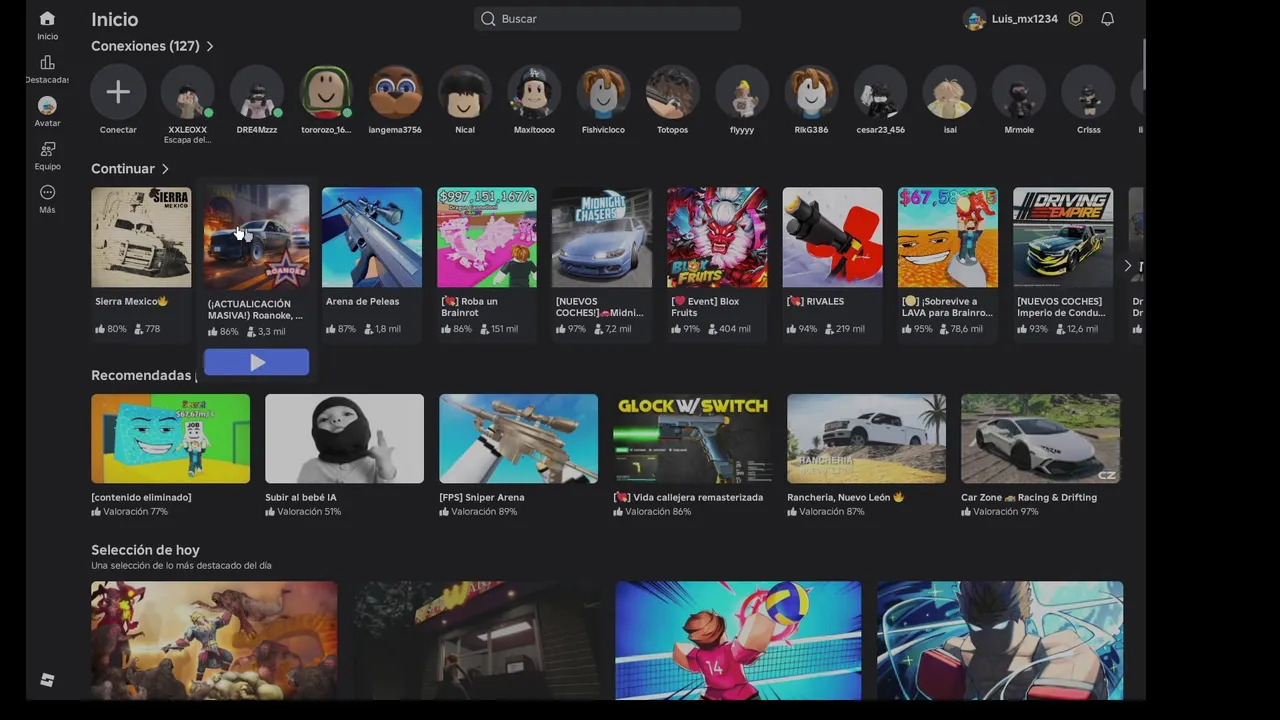Click the Selección de hoy heading

(x=145, y=550)
